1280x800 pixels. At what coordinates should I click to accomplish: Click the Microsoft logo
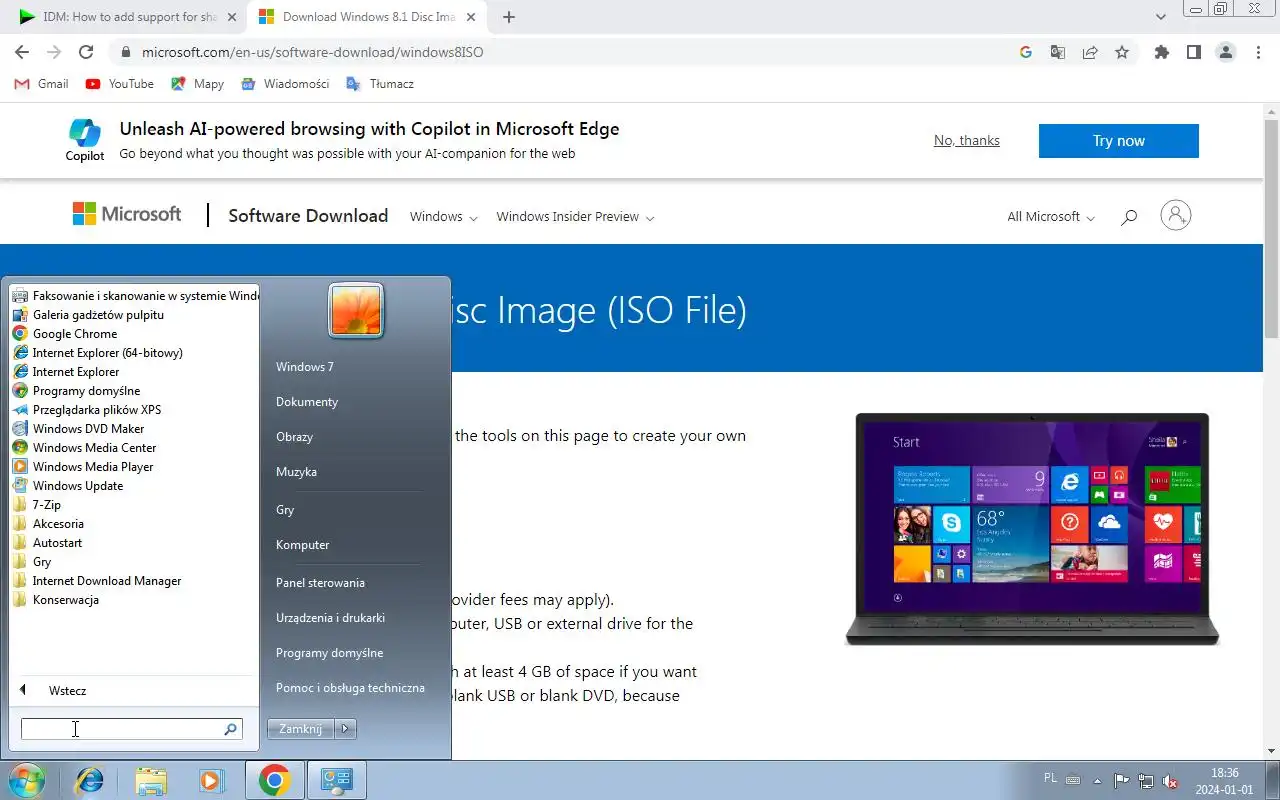click(x=127, y=214)
